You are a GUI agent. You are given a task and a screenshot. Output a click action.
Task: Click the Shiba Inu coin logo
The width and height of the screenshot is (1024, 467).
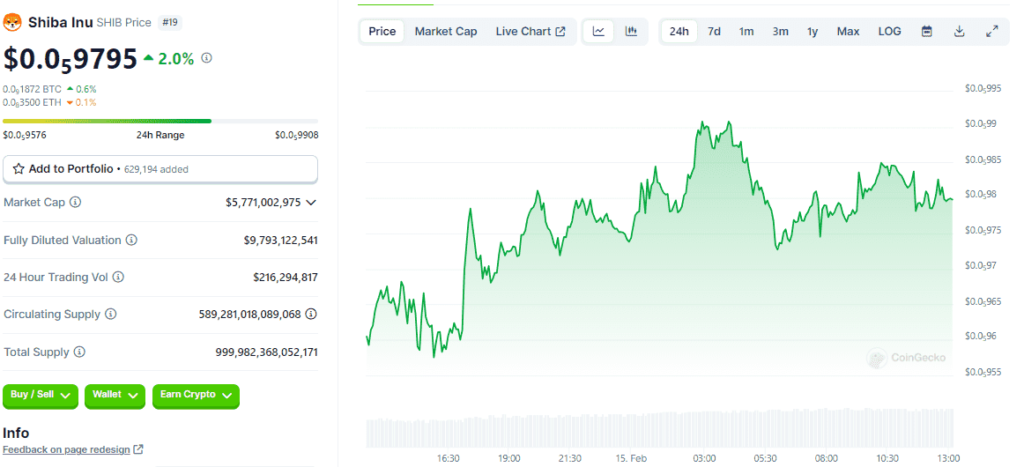(x=12, y=23)
